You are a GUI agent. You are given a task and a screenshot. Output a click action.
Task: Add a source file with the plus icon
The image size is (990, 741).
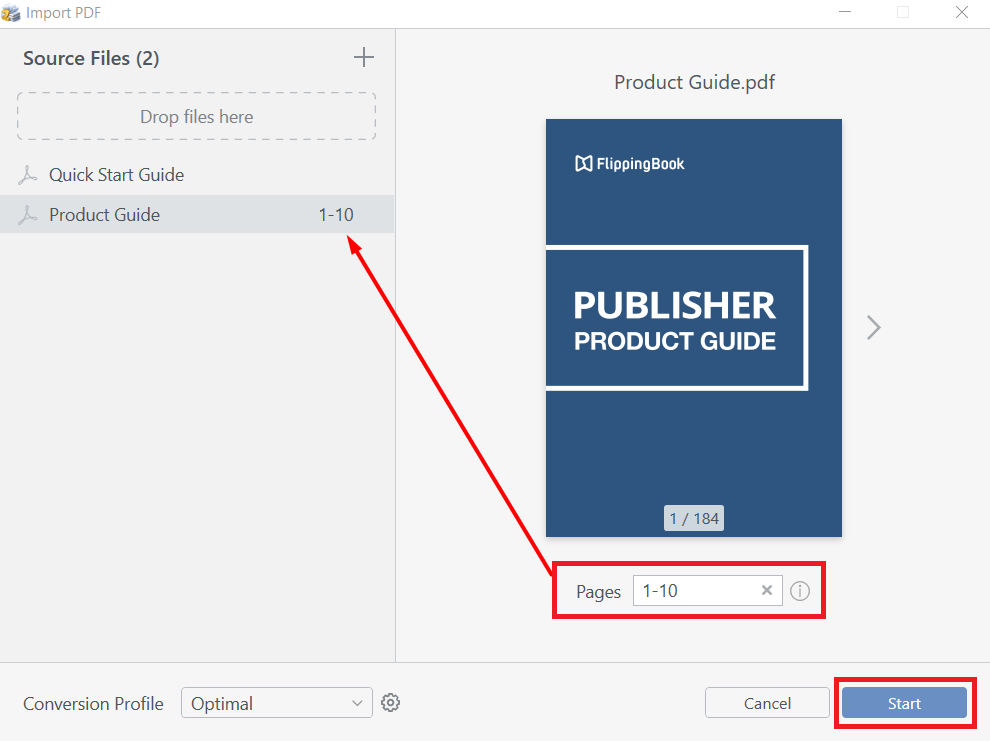click(363, 57)
